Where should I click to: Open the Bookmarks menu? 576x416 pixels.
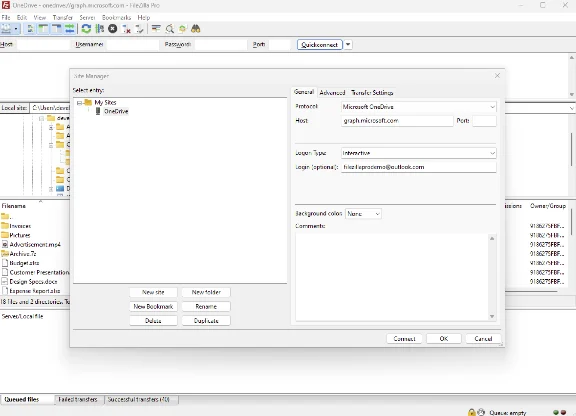pos(116,17)
